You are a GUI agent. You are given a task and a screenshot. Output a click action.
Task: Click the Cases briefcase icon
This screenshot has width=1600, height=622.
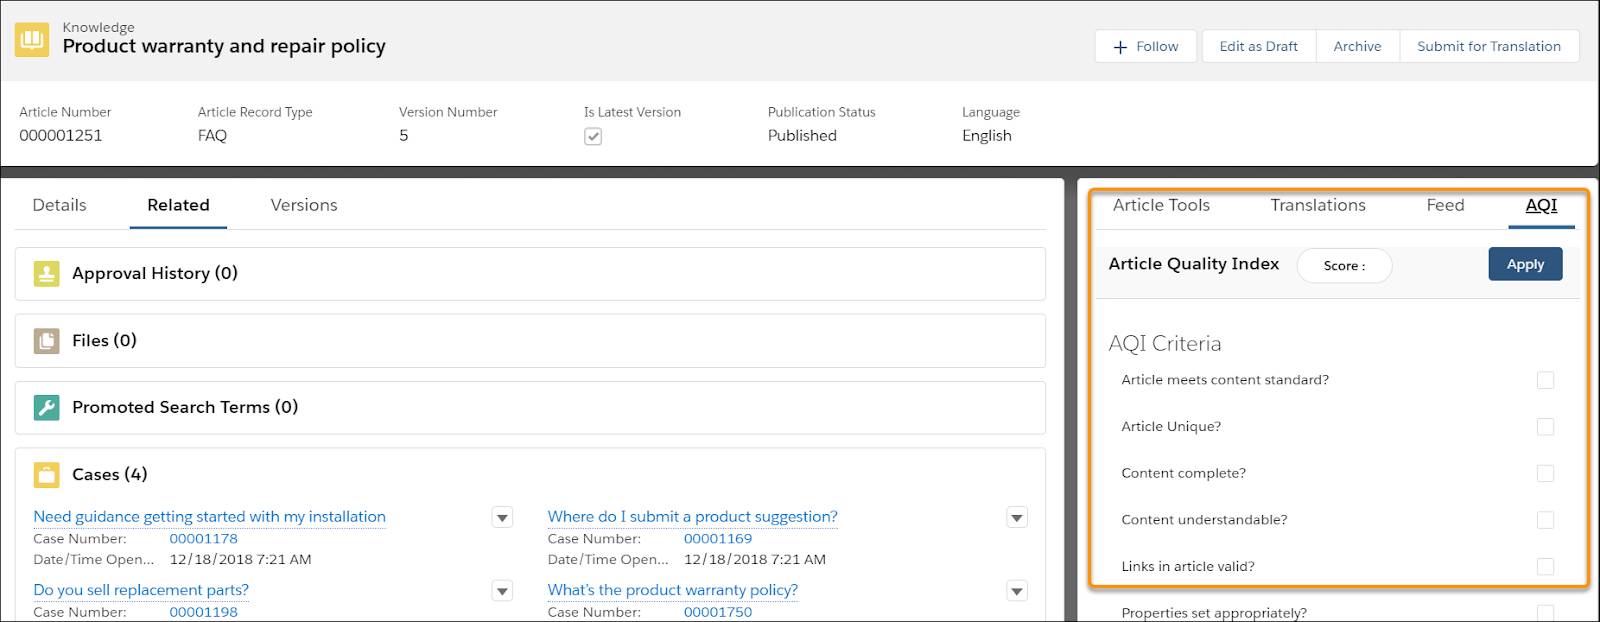[x=46, y=475]
